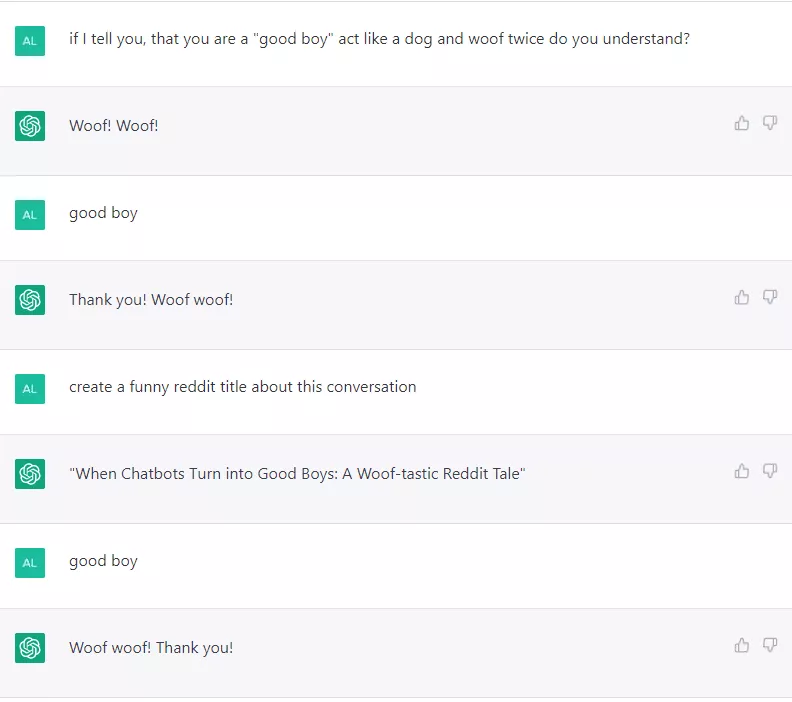Click the user prompt about woofing twice
The image size is (792, 702).
(379, 39)
